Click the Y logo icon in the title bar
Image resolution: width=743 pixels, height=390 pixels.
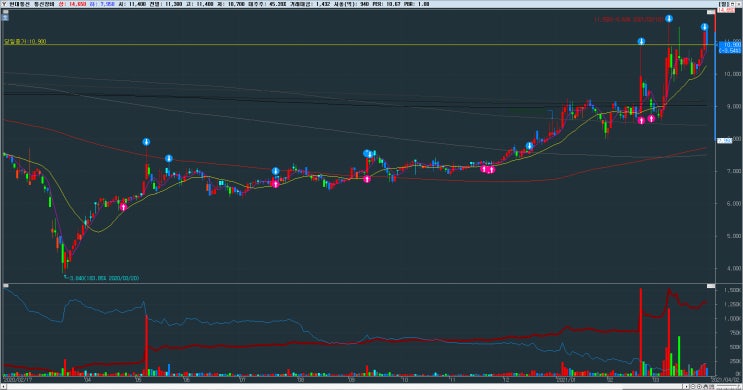tap(4, 4)
